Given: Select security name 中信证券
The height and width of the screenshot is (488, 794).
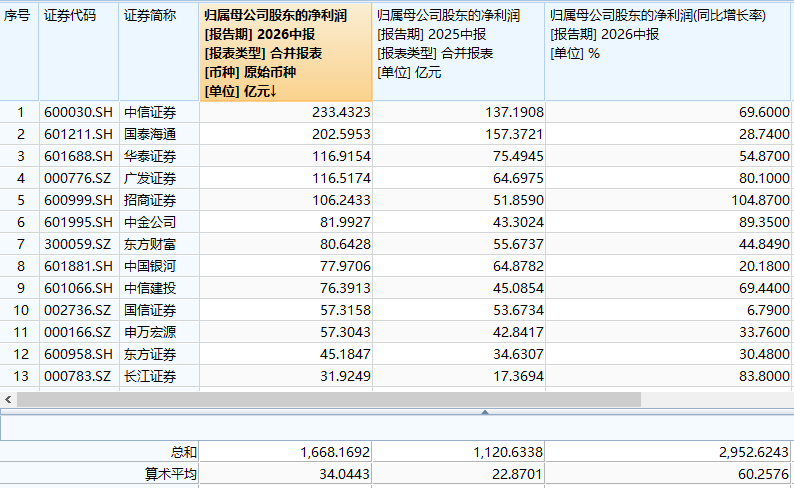Looking at the screenshot, I should 150,112.
